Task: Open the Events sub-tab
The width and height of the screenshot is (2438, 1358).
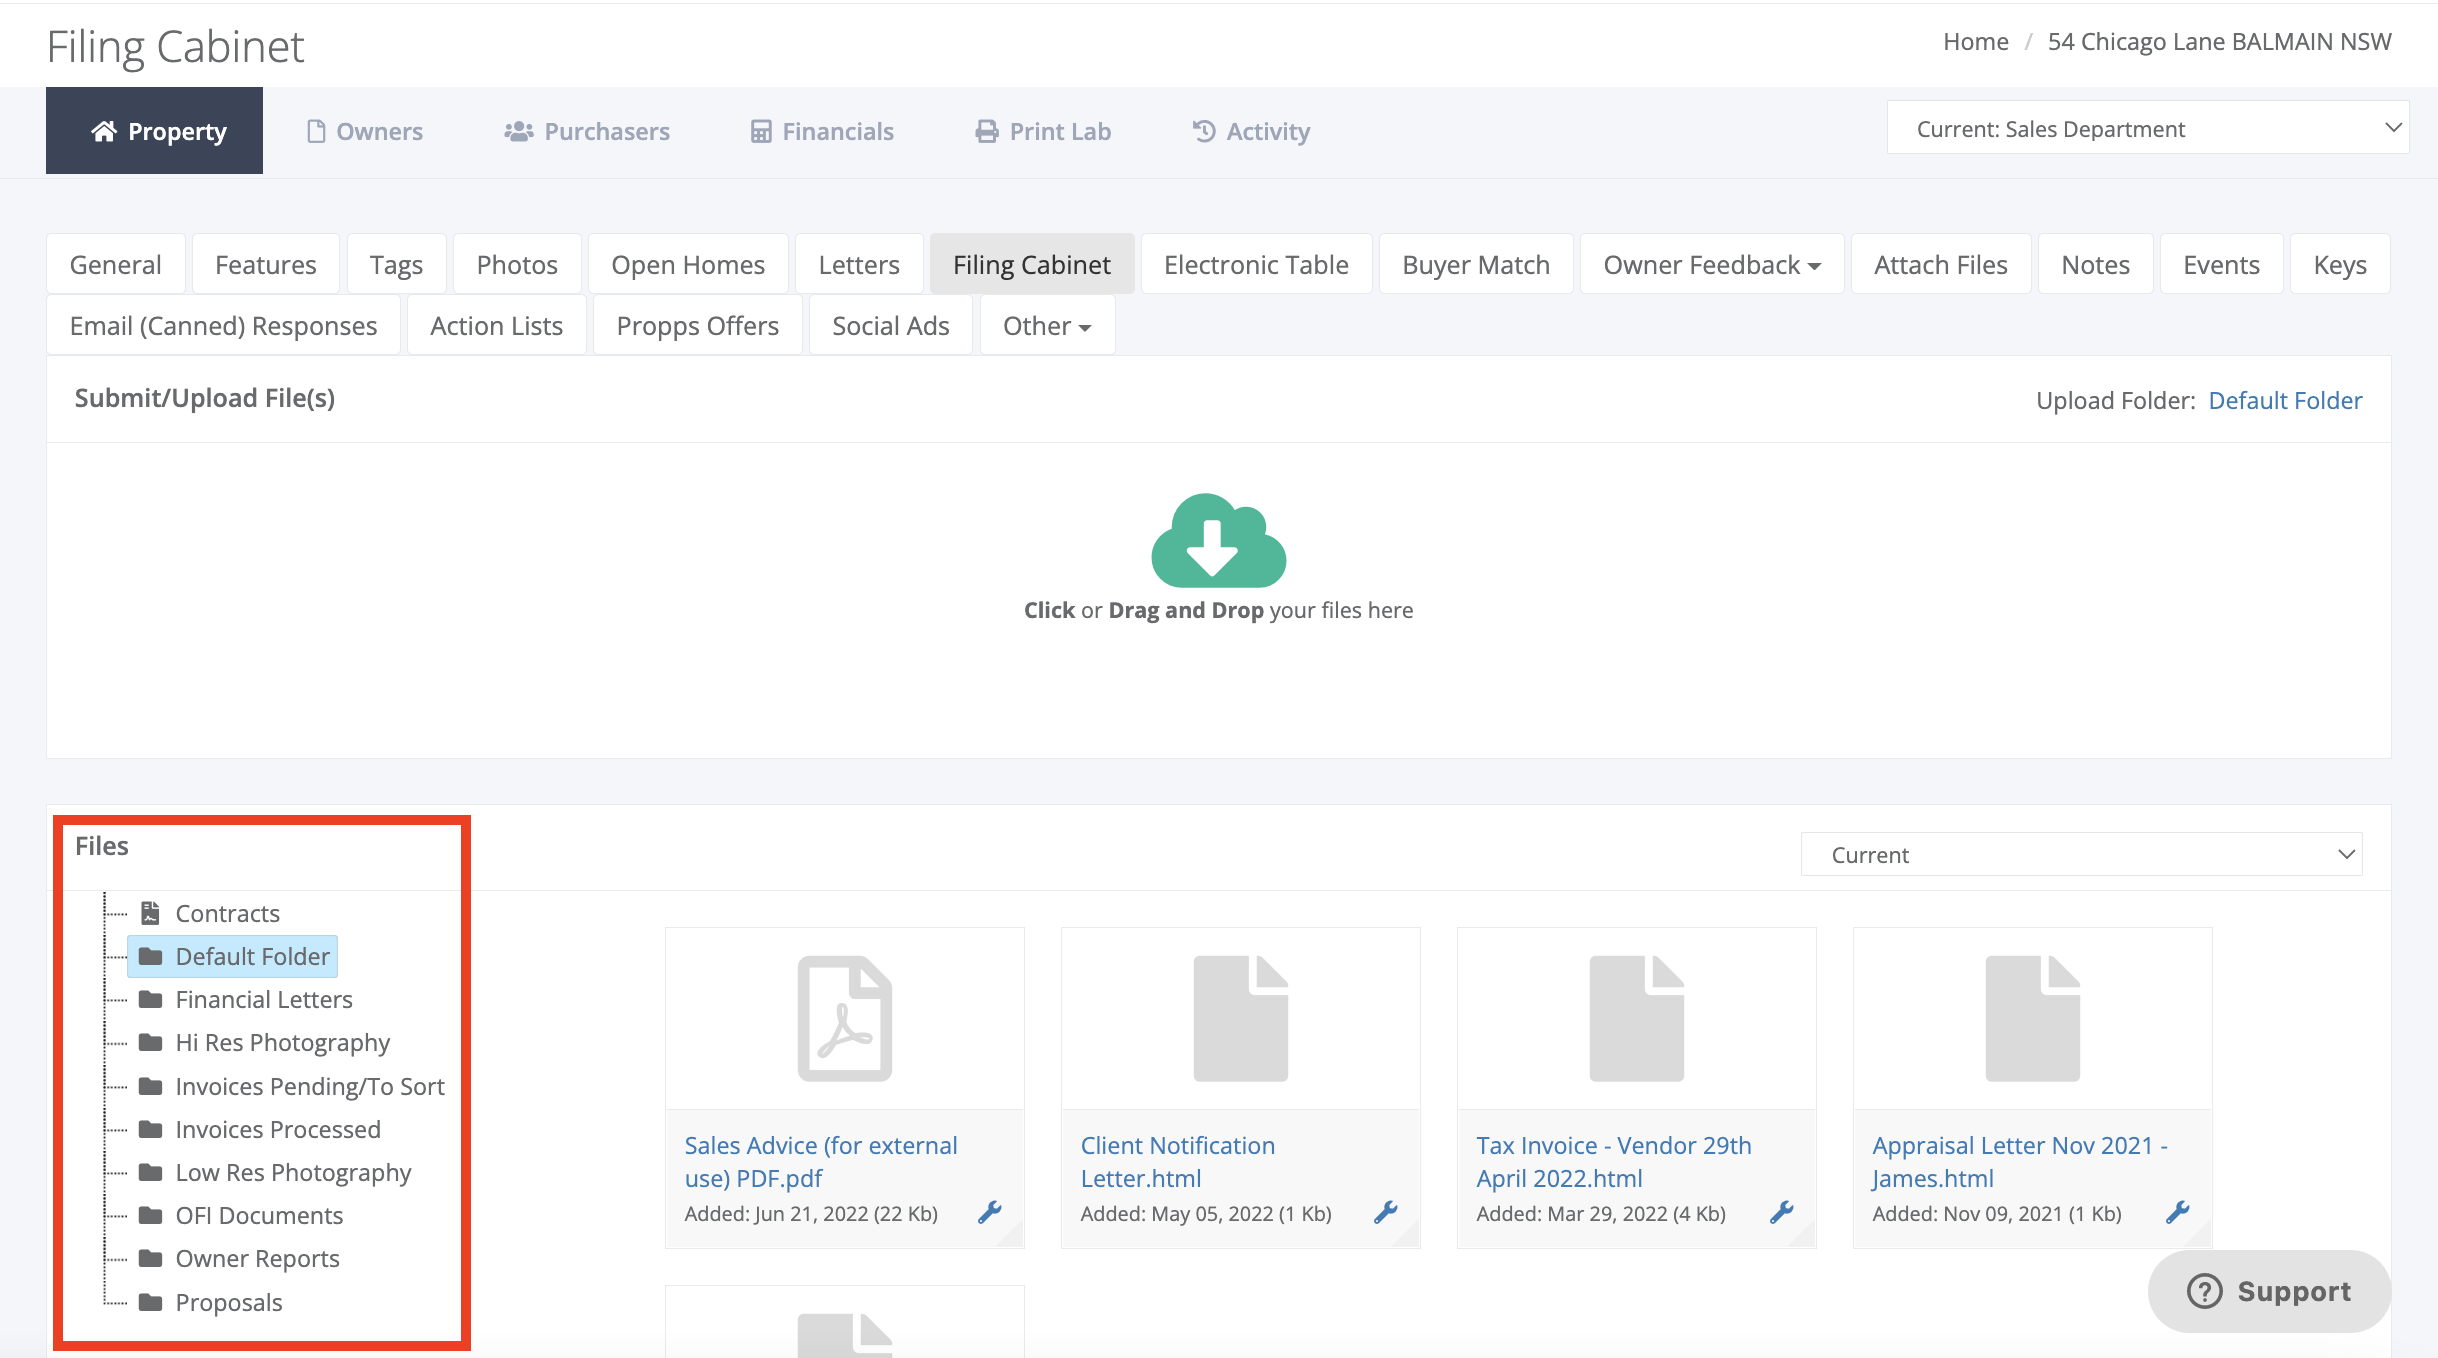Action: tap(2221, 264)
